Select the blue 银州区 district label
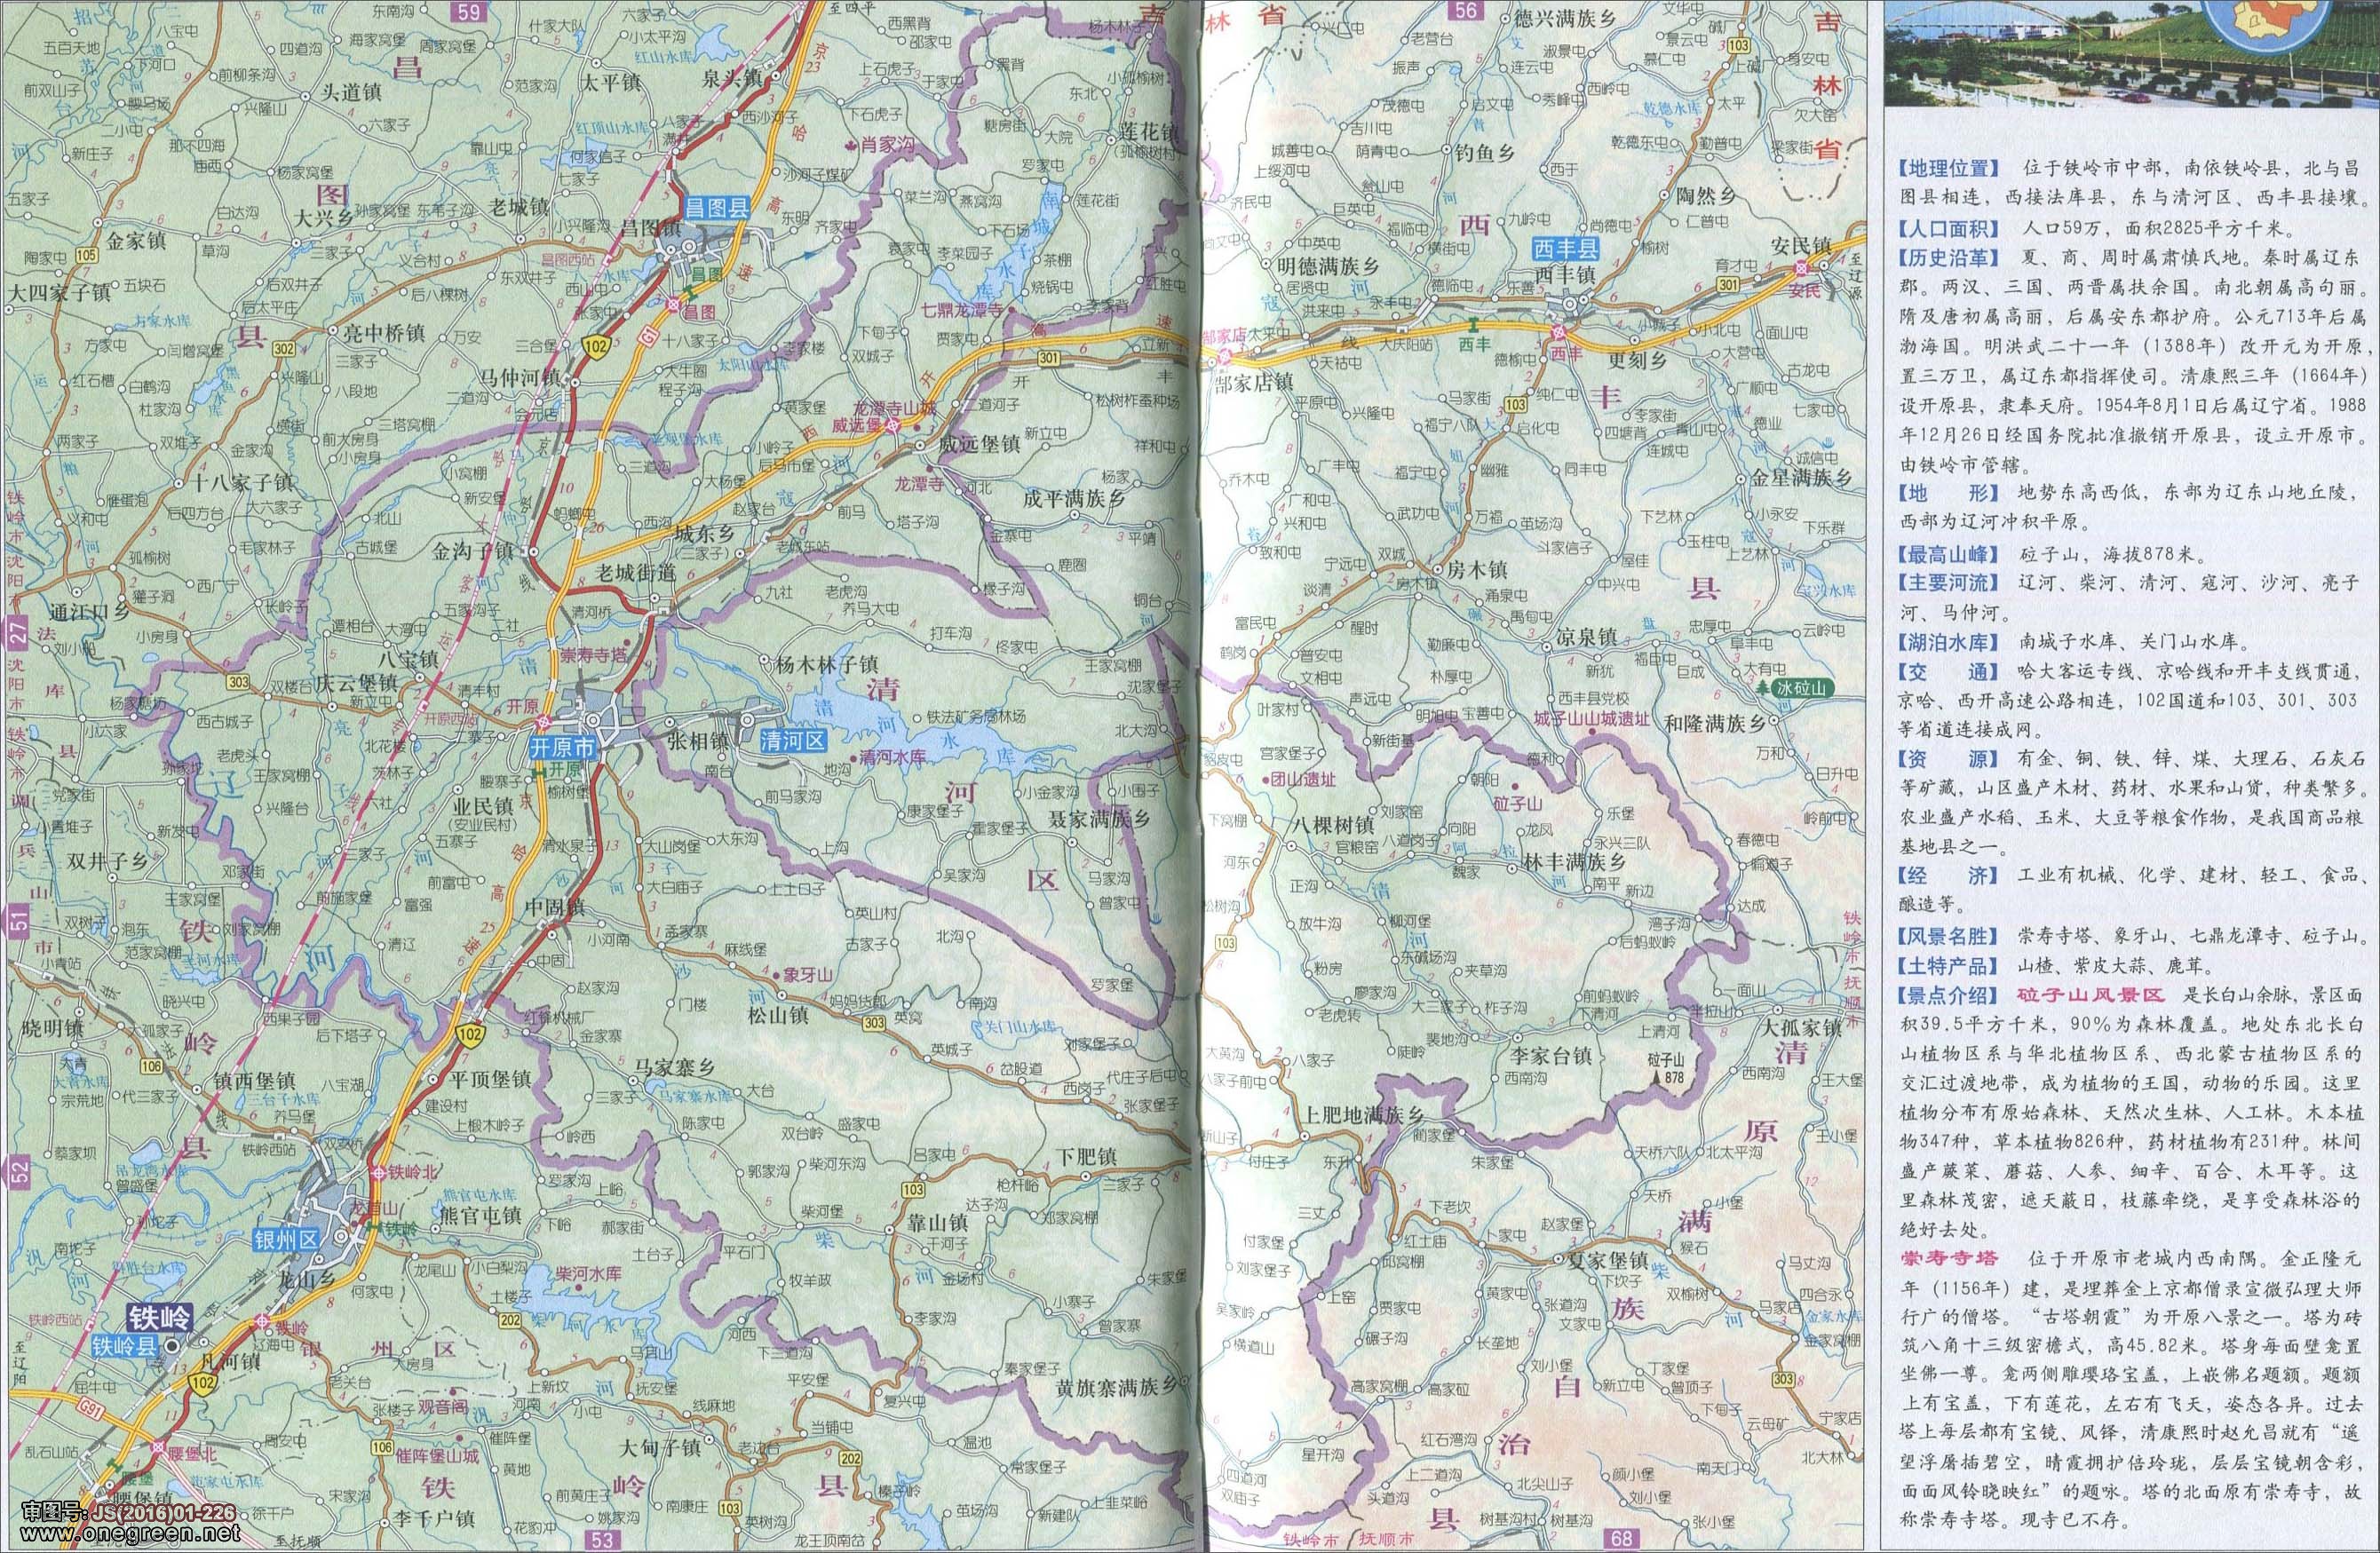This screenshot has height=1553, width=2380. pyautogui.click(x=284, y=1239)
